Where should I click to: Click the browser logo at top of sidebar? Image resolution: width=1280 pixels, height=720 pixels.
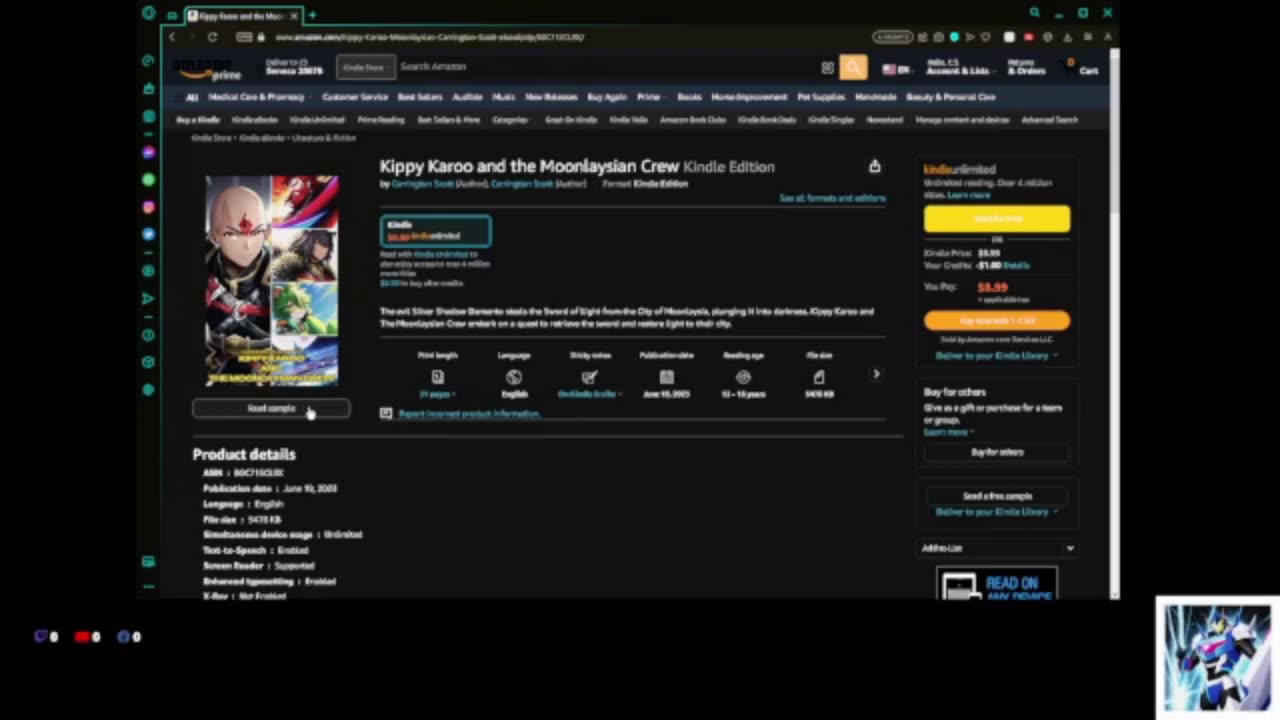point(149,13)
